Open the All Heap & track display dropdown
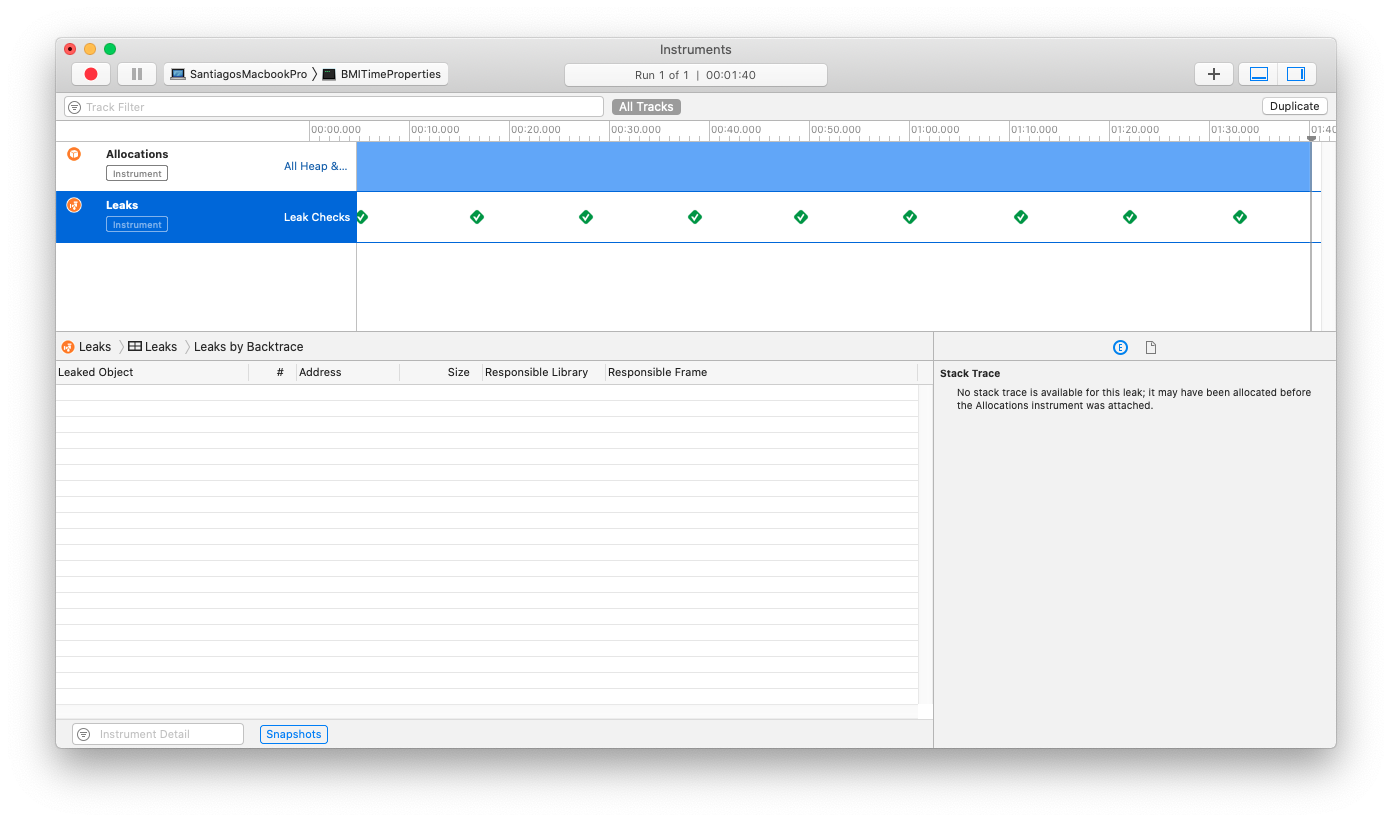 (x=316, y=166)
